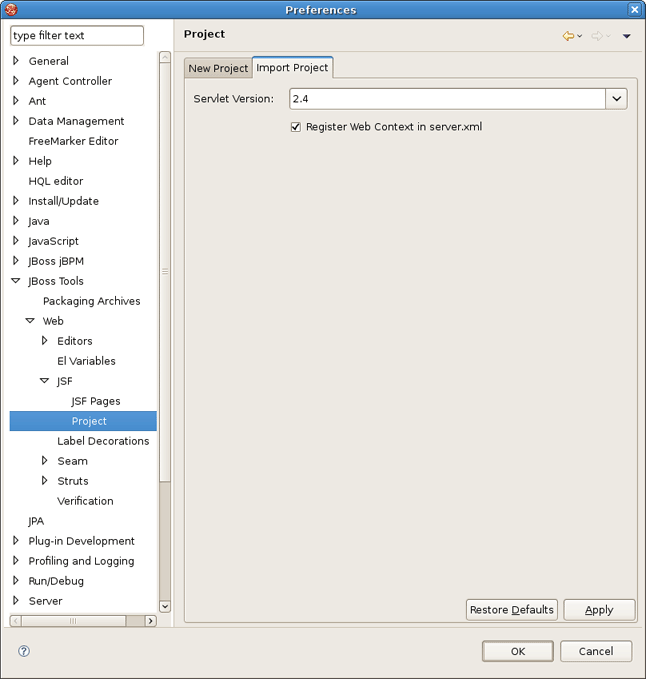Image resolution: width=646 pixels, height=679 pixels.
Task: Select the Seam preferences item
Action: [x=72, y=461]
